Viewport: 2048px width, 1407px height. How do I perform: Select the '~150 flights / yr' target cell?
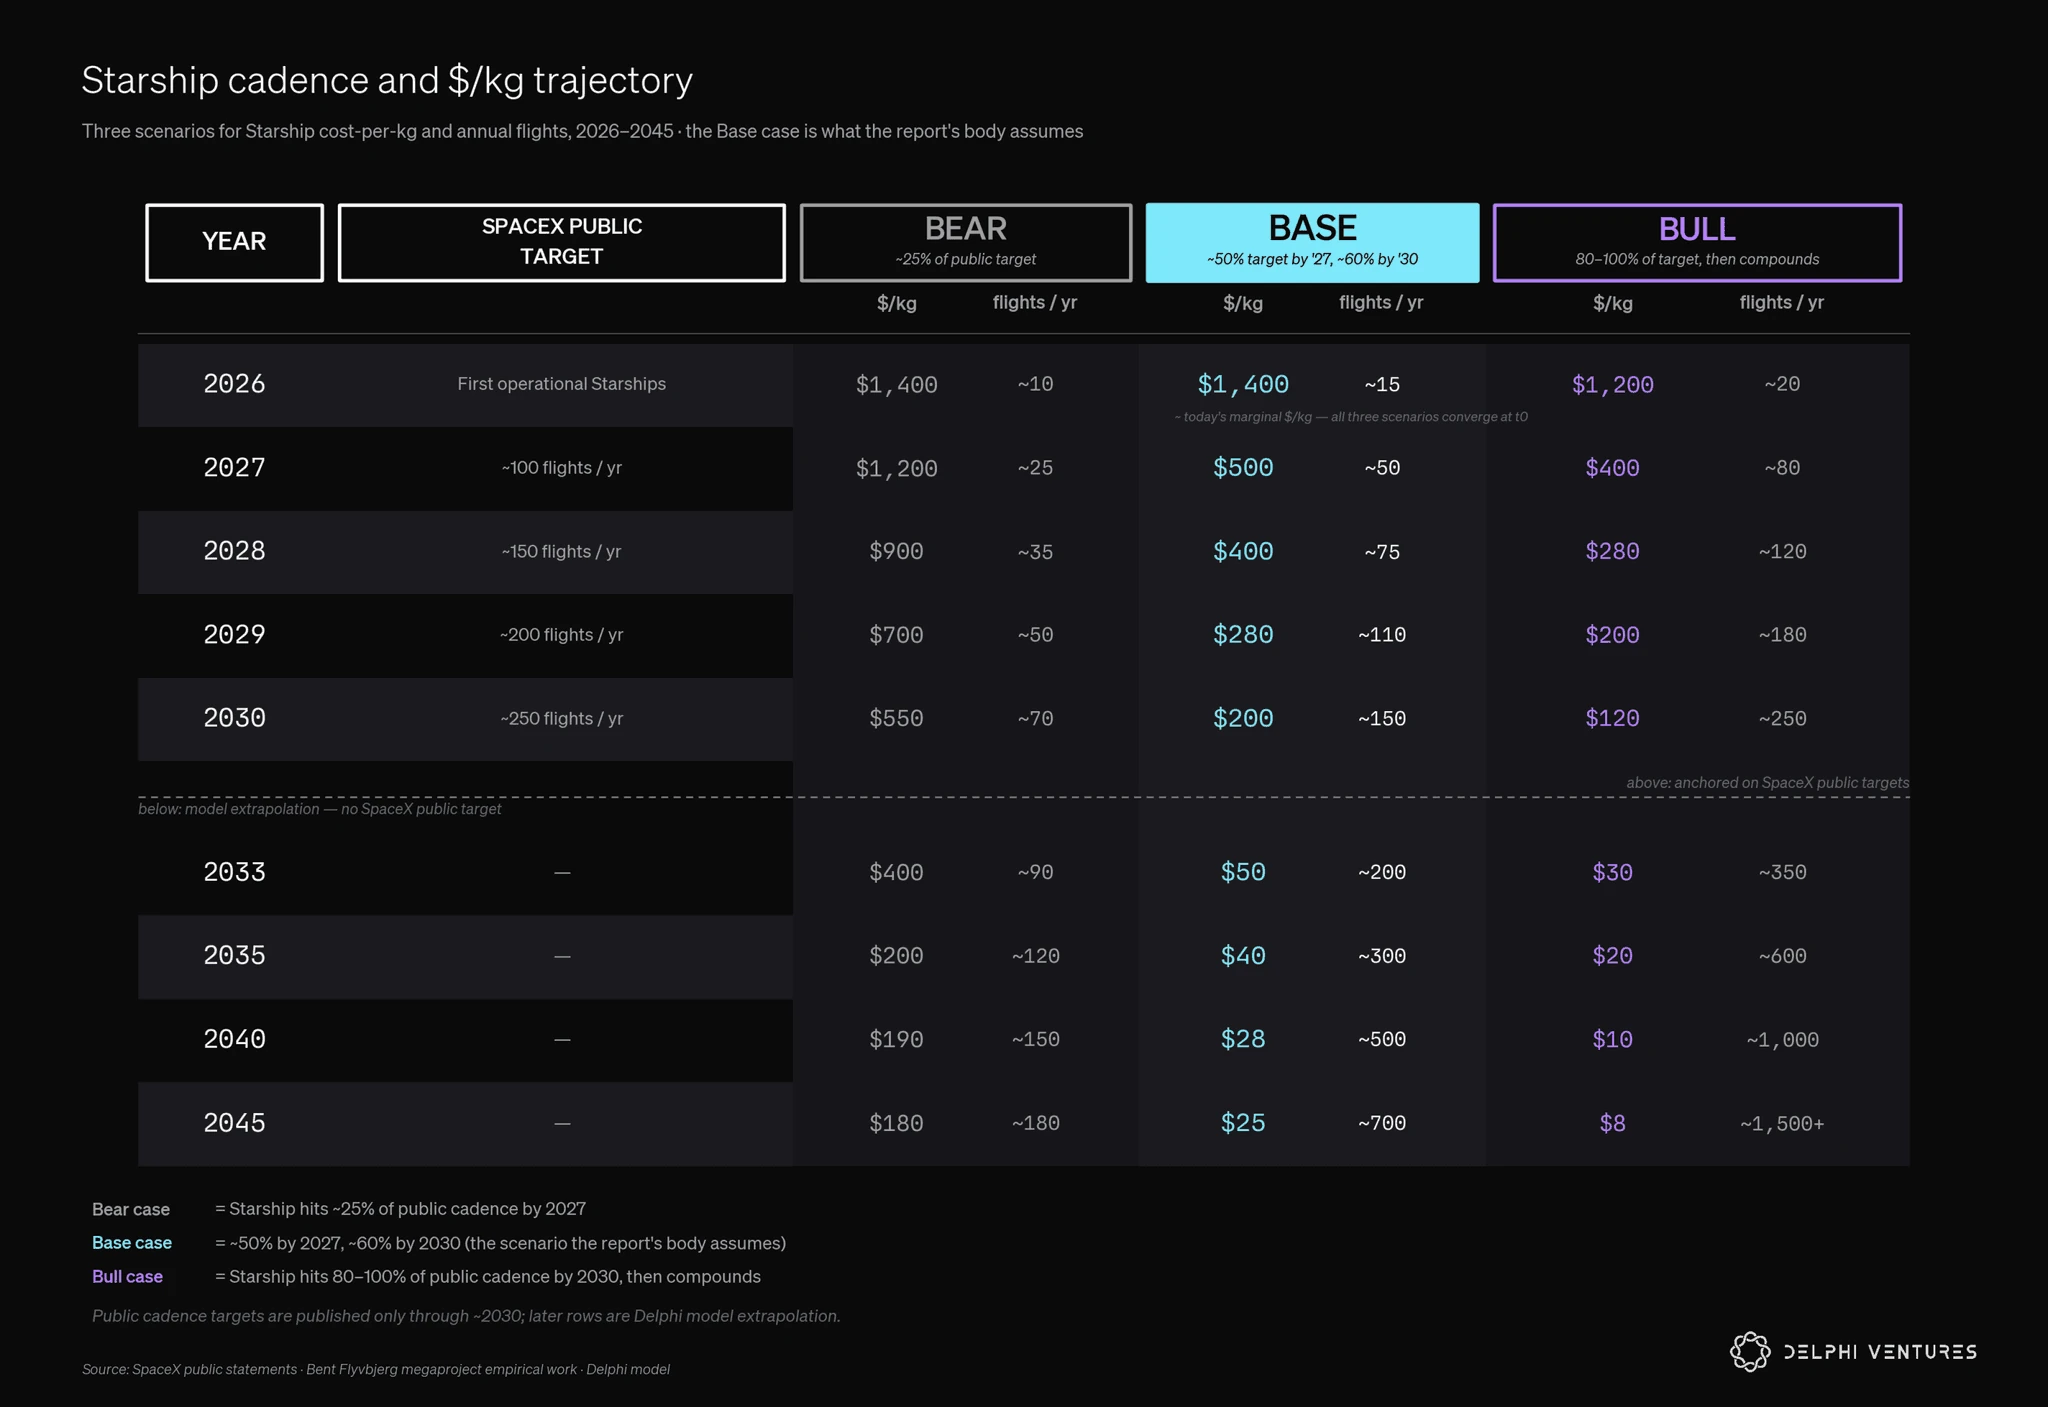[562, 551]
